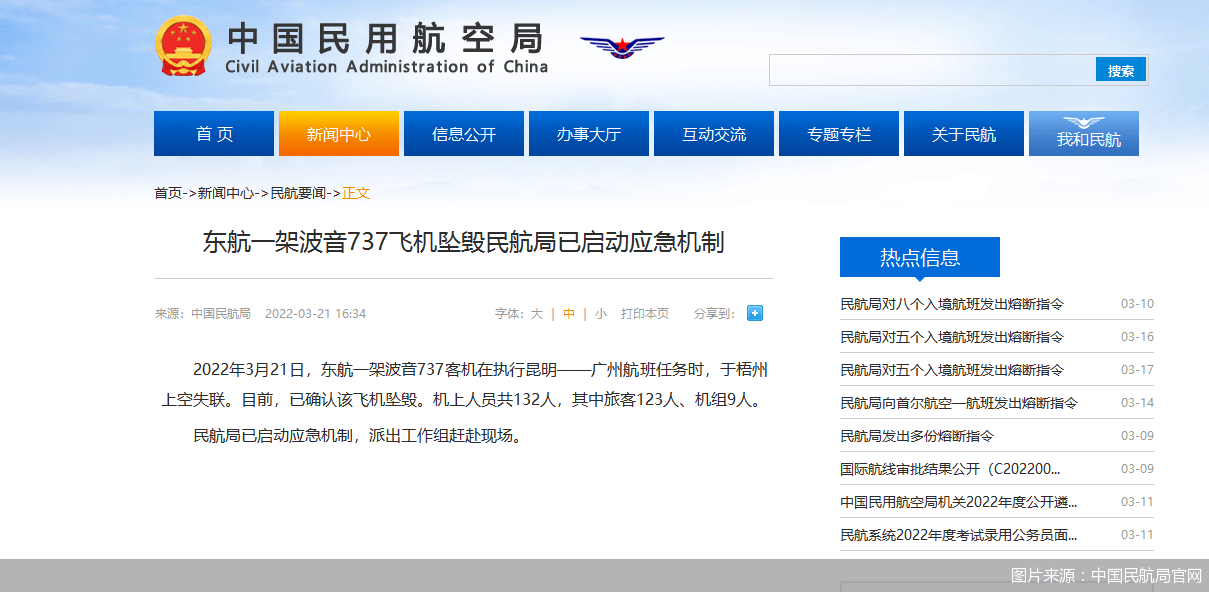Click 打印本页 to print the page

point(645,314)
